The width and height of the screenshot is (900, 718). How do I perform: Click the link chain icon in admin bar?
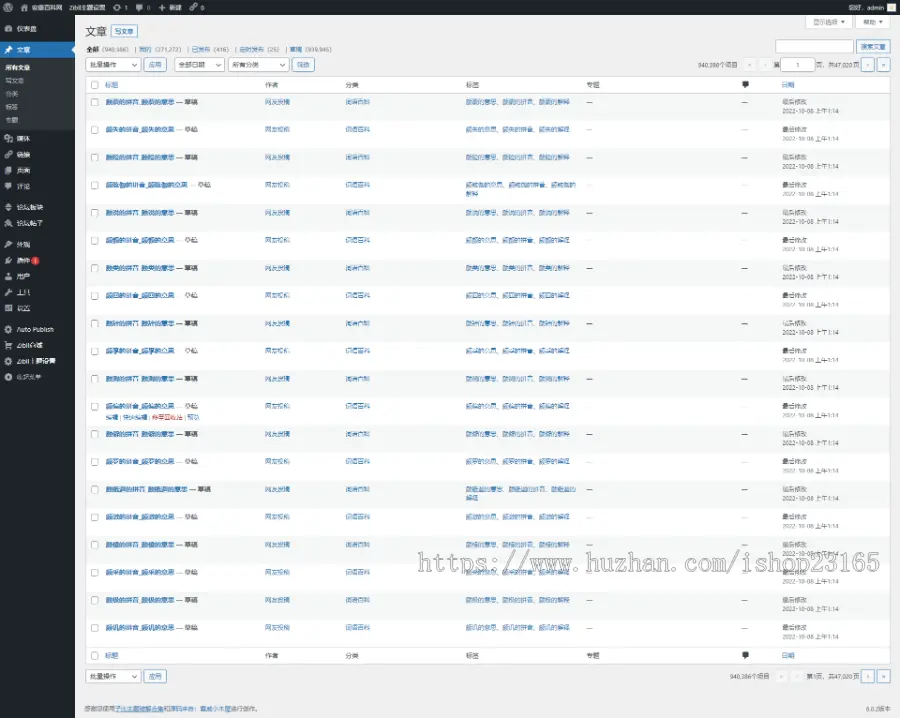tap(193, 7)
